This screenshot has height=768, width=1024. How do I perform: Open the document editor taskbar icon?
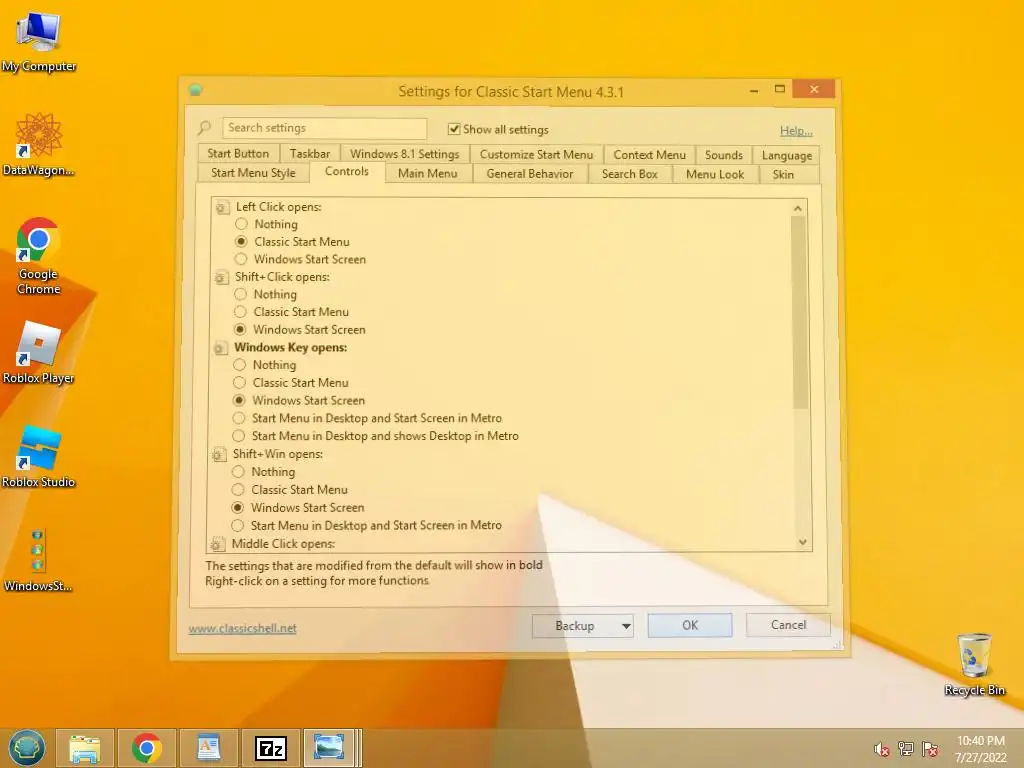pyautogui.click(x=208, y=748)
